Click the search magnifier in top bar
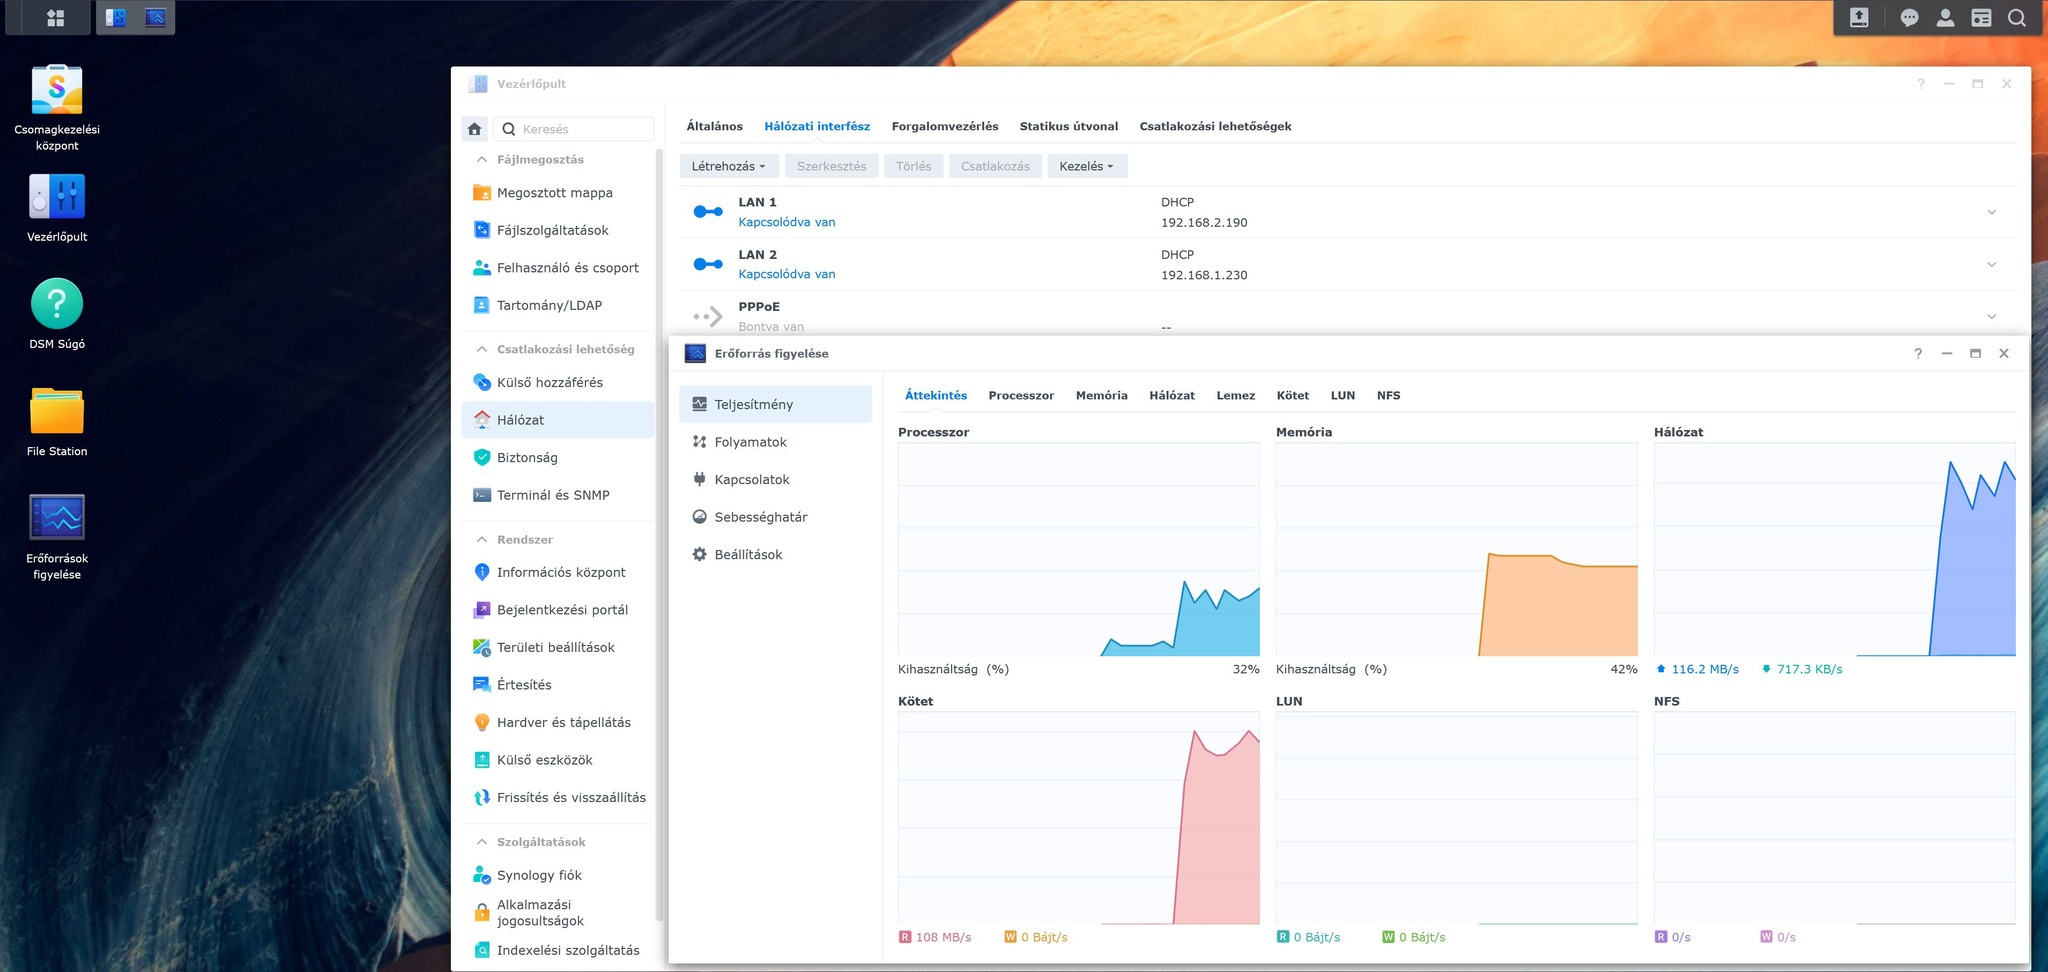Image resolution: width=2048 pixels, height=972 pixels. click(2017, 18)
